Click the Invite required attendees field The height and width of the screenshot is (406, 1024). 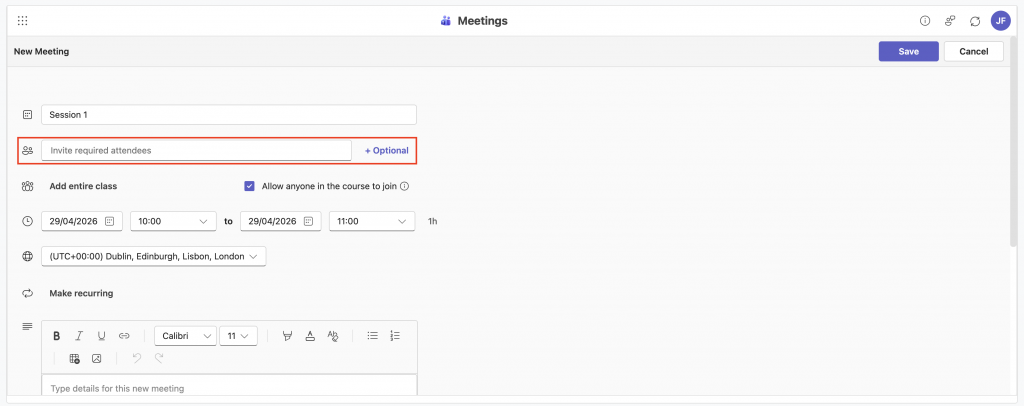pos(196,150)
